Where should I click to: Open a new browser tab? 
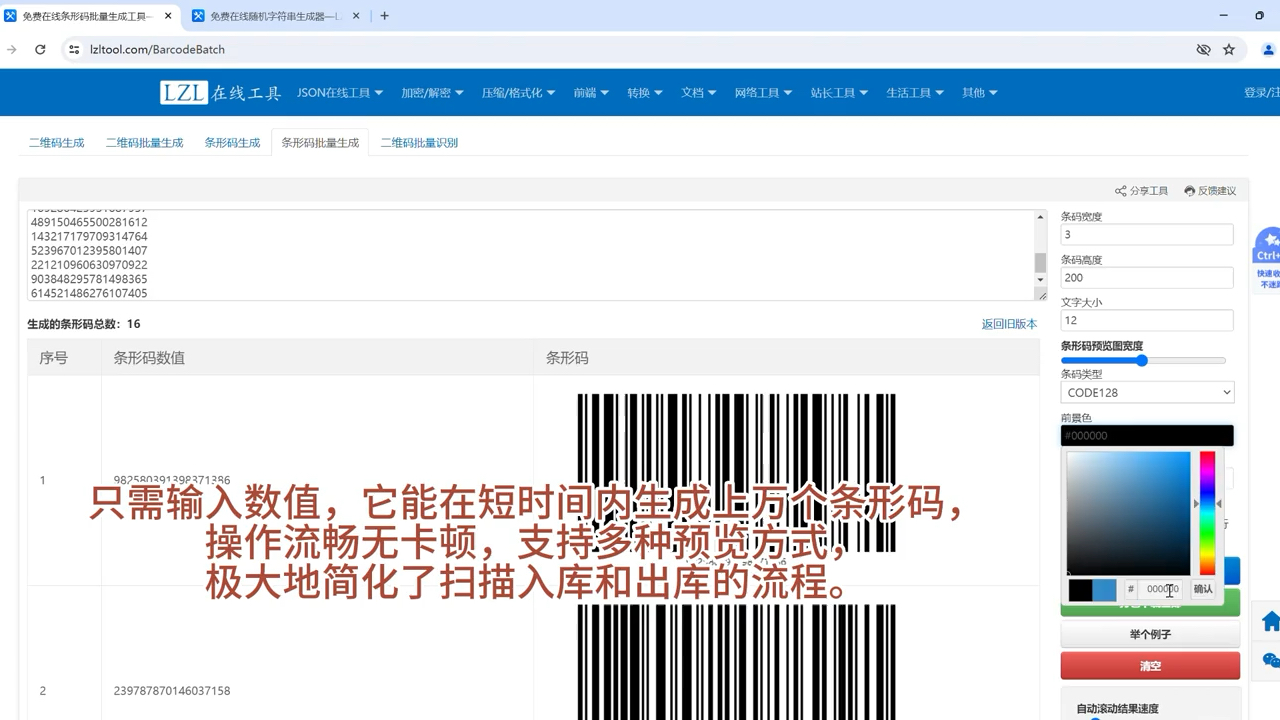pos(384,16)
